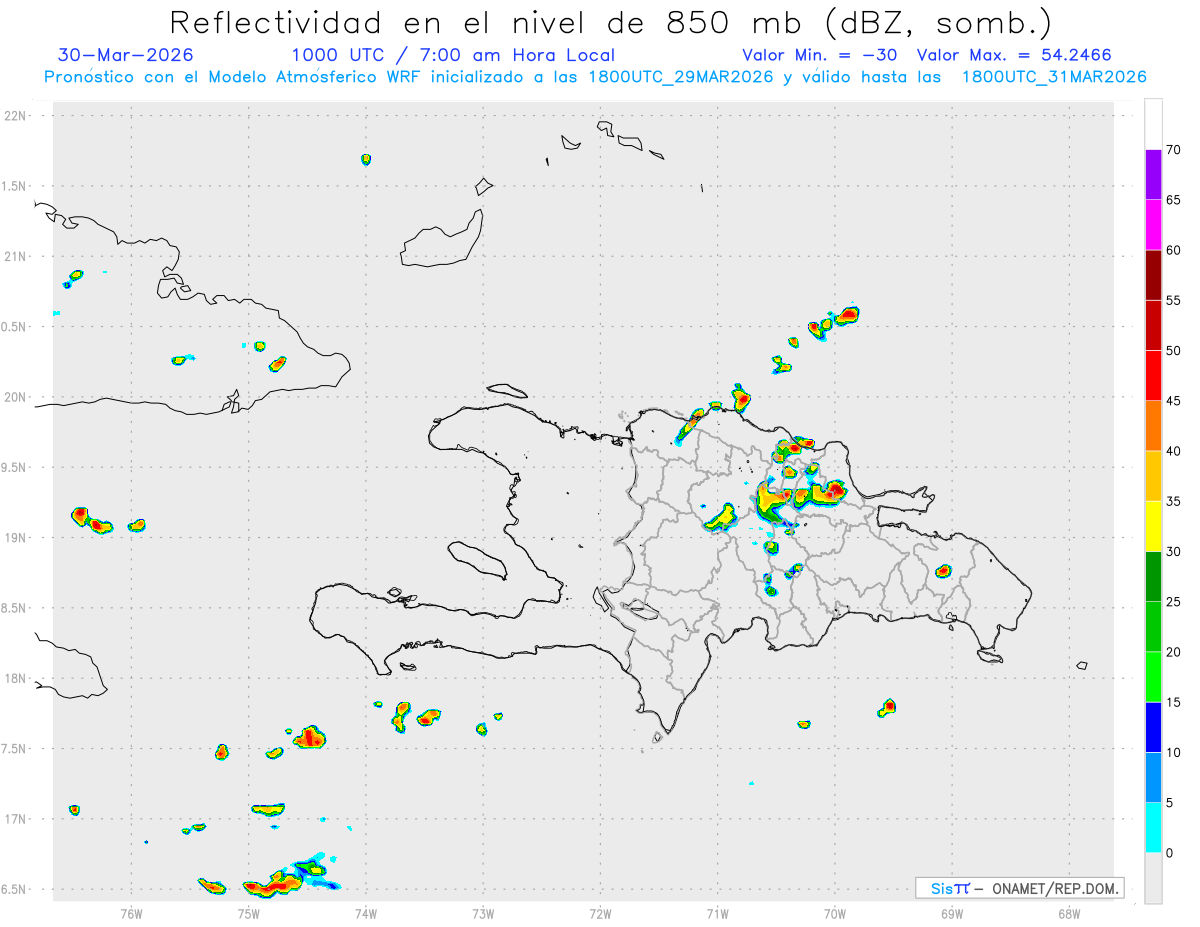Select the magenta 60-65 dBZ legend color

(1153, 225)
